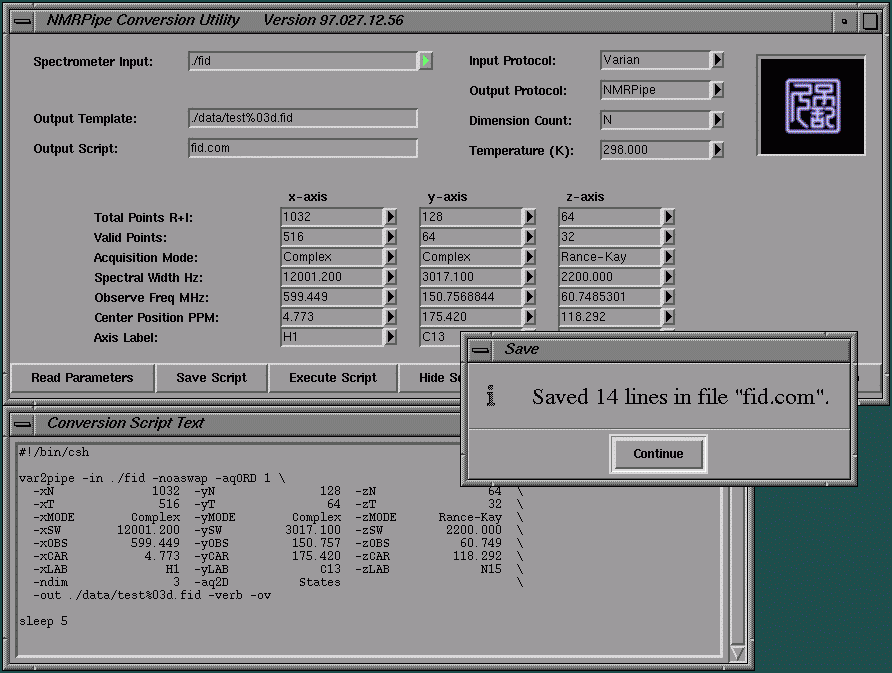This screenshot has height=673, width=892.
Task: Click y-axis Center Position field 175.420
Action: point(471,317)
